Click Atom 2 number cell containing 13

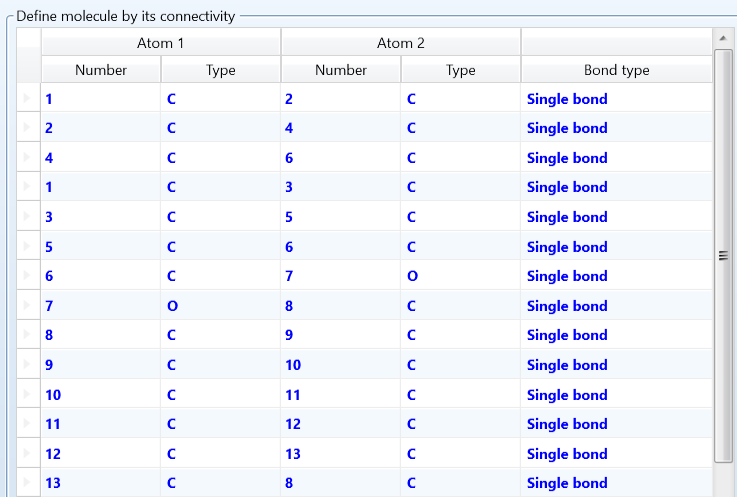(x=293, y=454)
